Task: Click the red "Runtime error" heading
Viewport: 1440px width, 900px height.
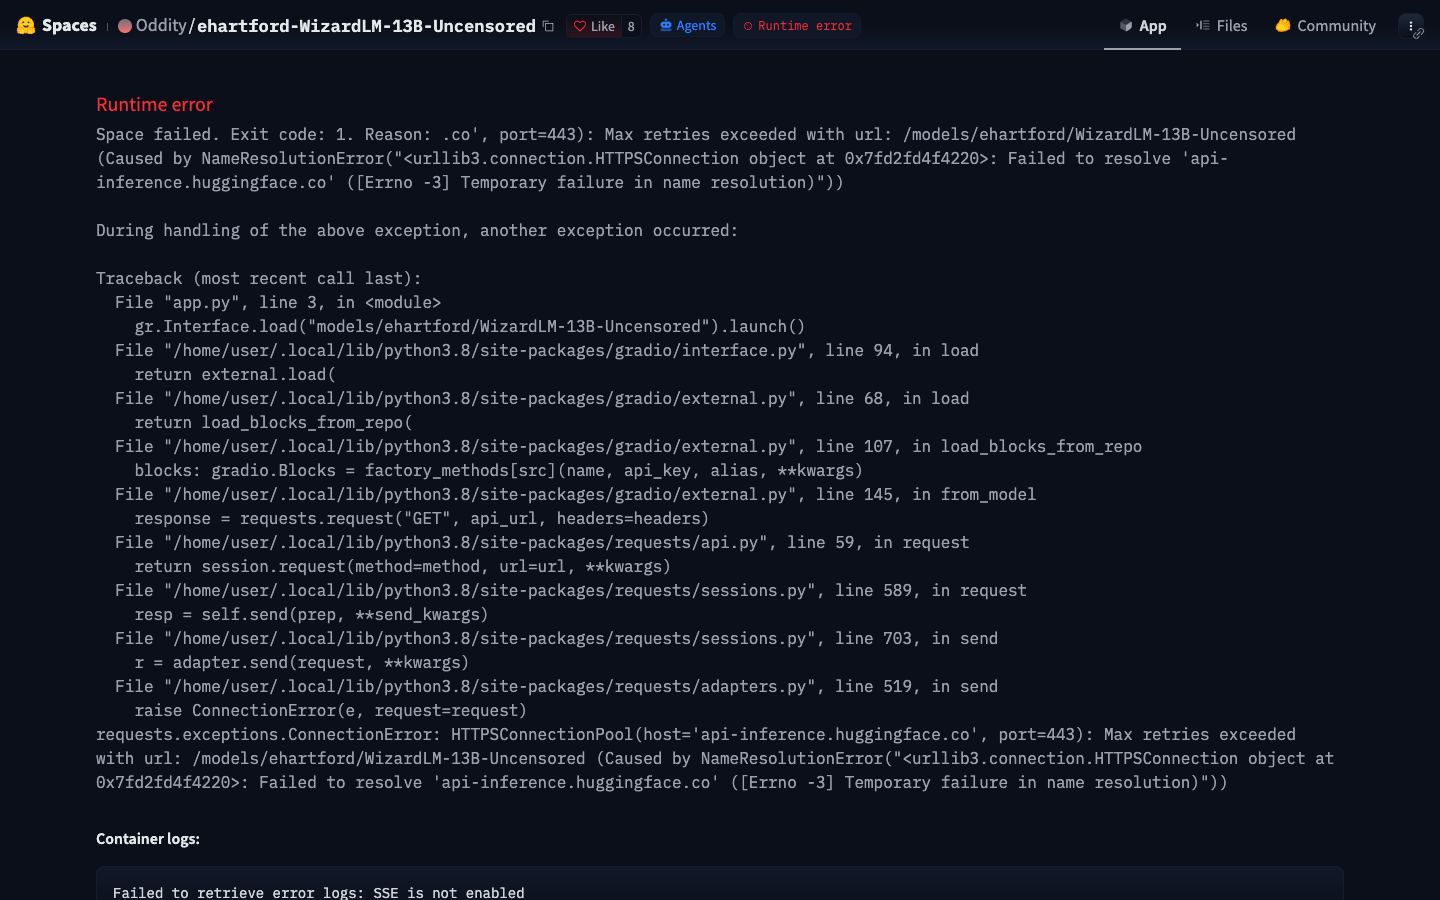Action: point(154,105)
